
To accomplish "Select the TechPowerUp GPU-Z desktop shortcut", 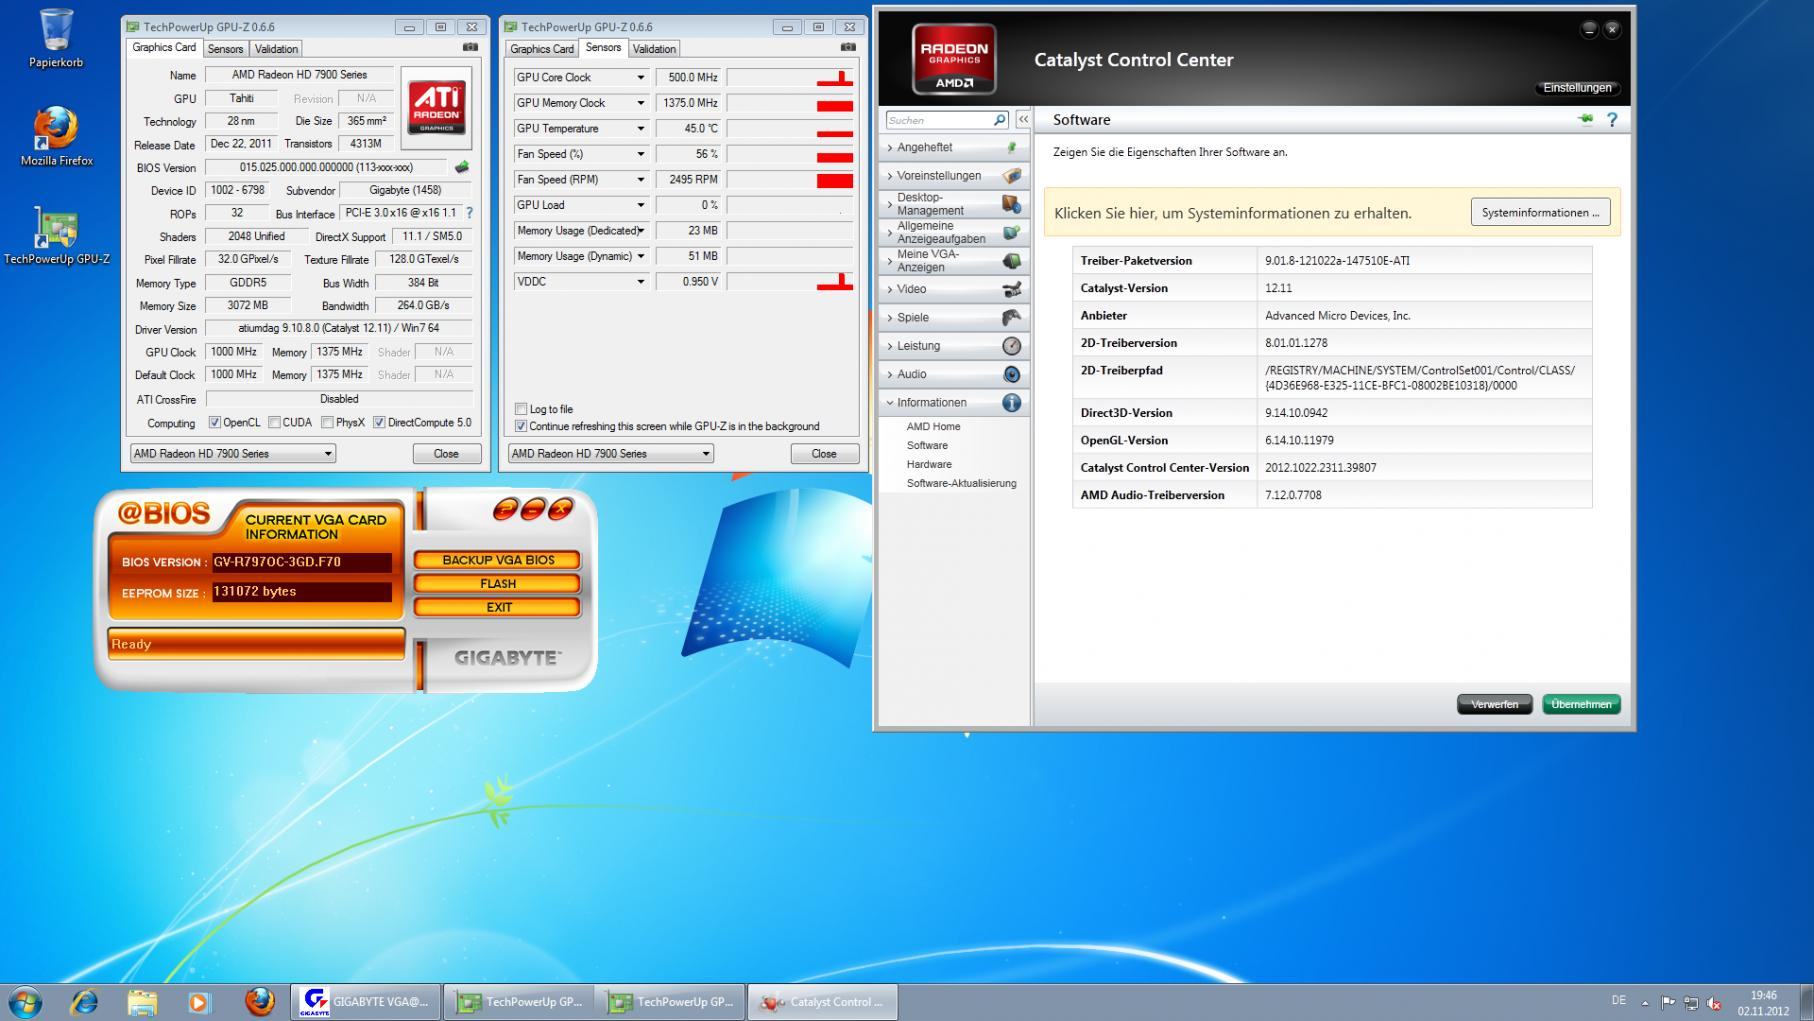I will [x=57, y=236].
